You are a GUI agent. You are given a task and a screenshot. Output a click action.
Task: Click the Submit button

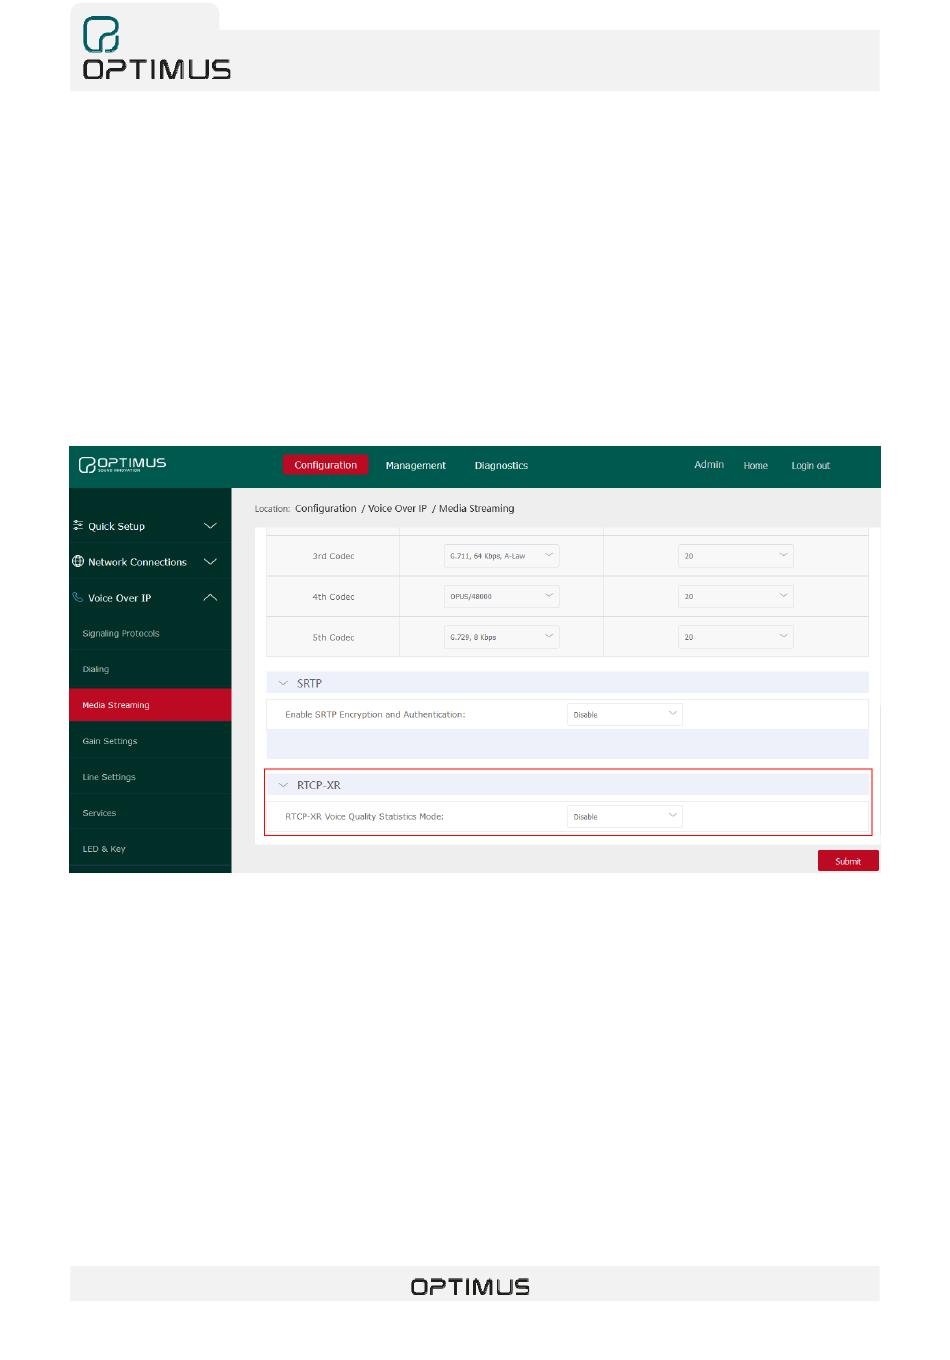tap(848, 861)
